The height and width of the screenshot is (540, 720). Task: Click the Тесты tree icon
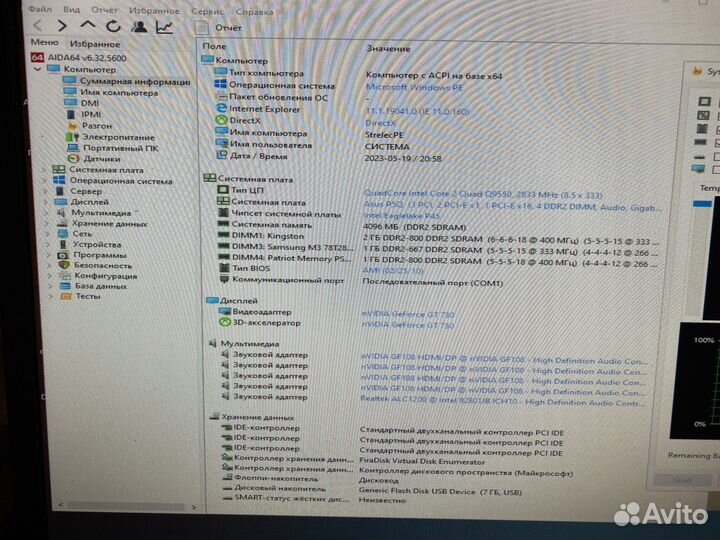pyautogui.click(x=66, y=296)
